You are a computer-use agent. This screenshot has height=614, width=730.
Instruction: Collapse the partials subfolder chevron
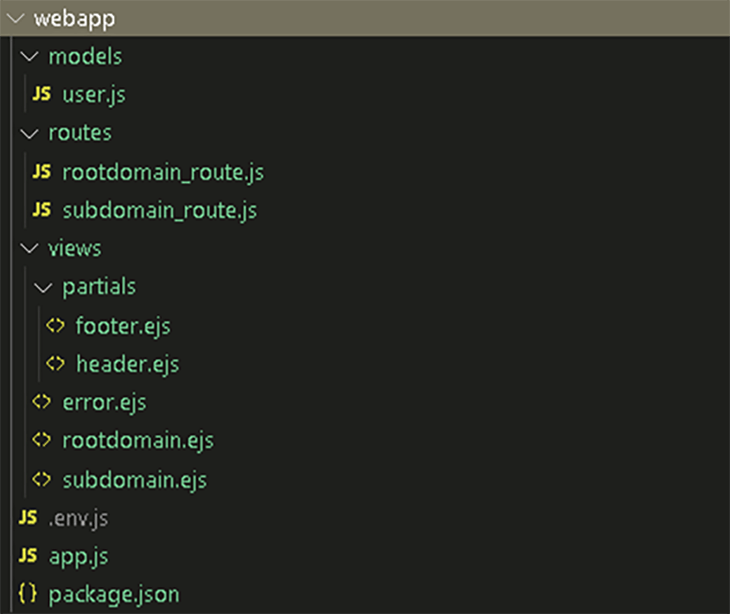(x=43, y=287)
